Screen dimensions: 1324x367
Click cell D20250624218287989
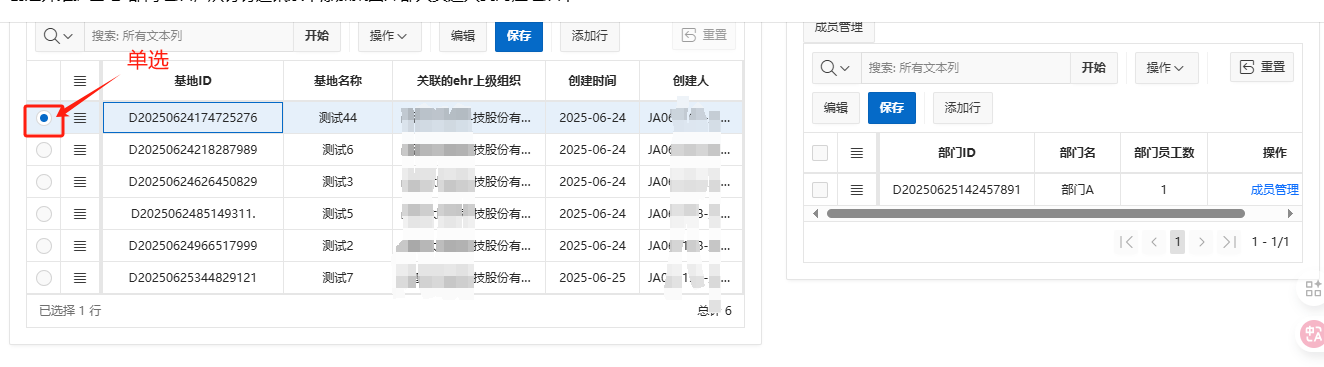click(x=193, y=150)
